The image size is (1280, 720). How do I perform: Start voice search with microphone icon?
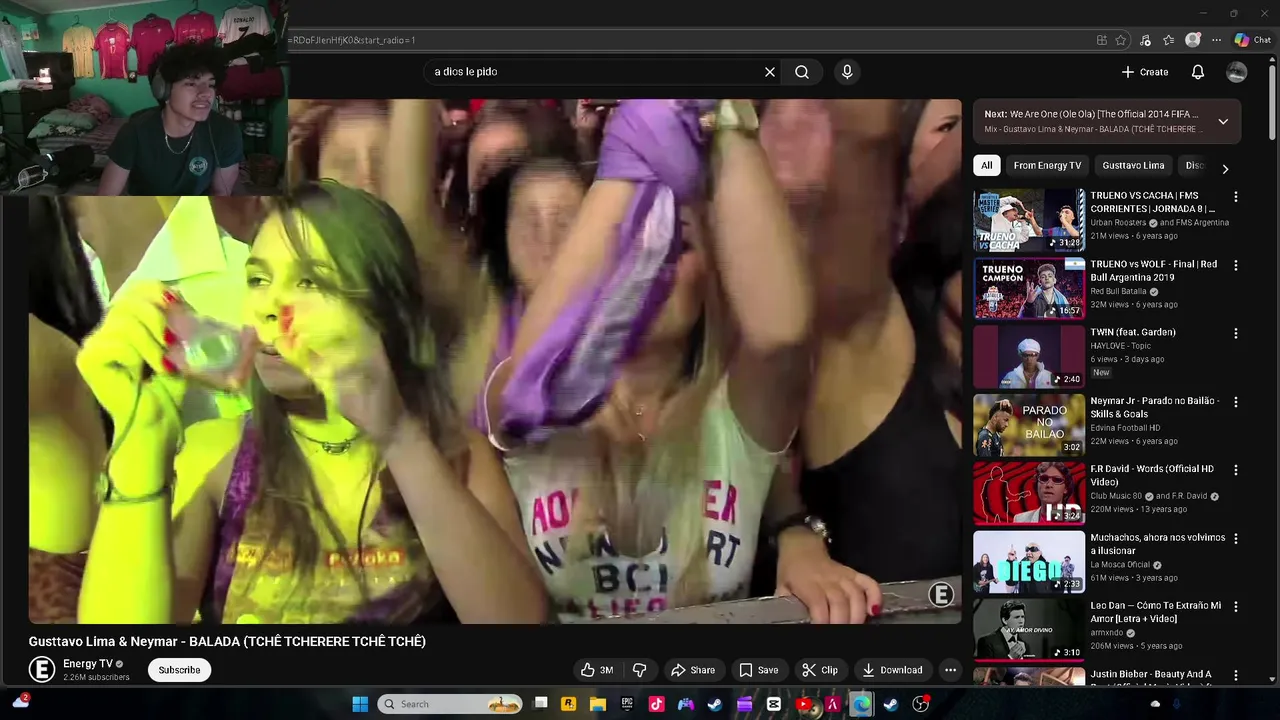click(x=847, y=72)
